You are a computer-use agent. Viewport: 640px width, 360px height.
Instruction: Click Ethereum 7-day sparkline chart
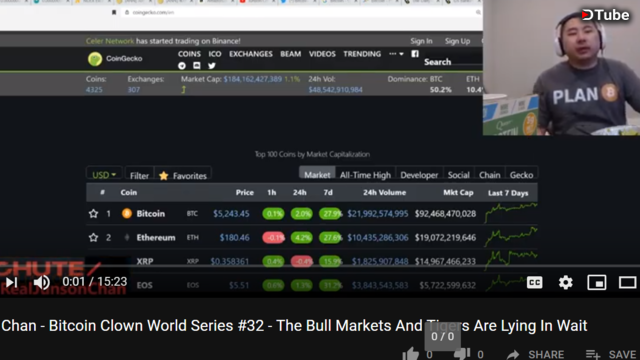[x=511, y=237]
